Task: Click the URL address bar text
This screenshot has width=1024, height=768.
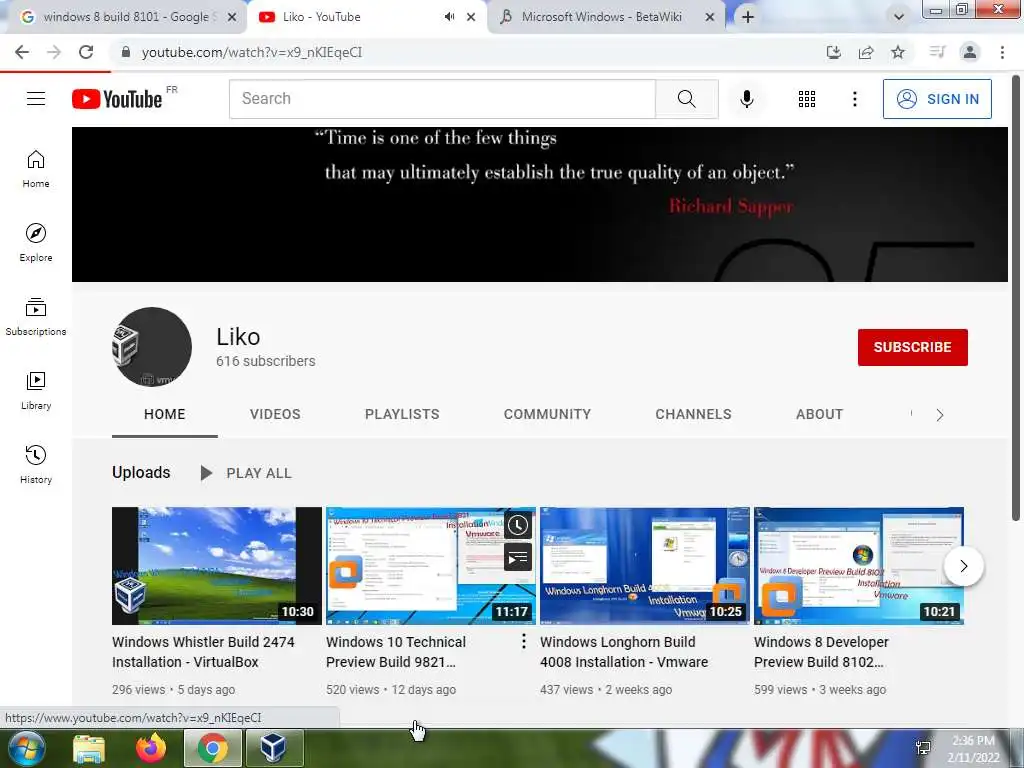Action: coord(251,52)
